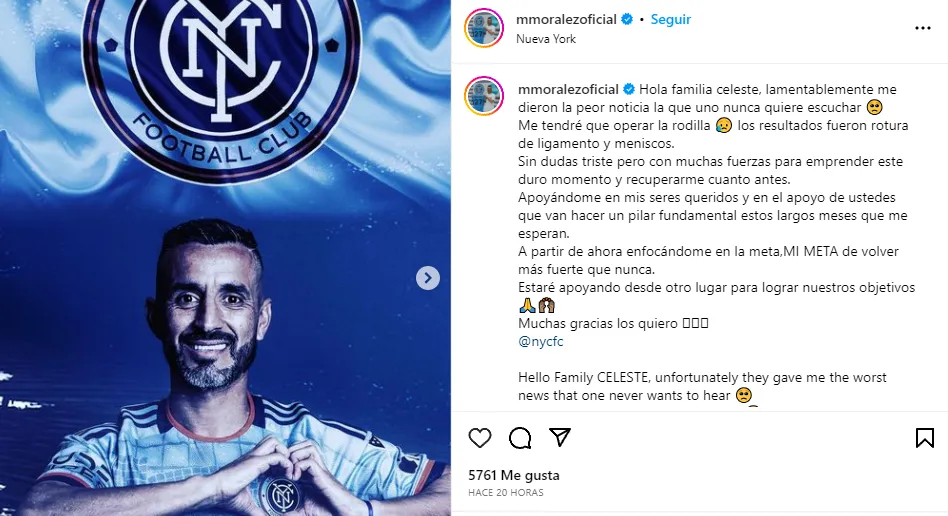This screenshot has height=516, width=948.
Task: Open the three-dot more options menu
Action: [x=923, y=28]
